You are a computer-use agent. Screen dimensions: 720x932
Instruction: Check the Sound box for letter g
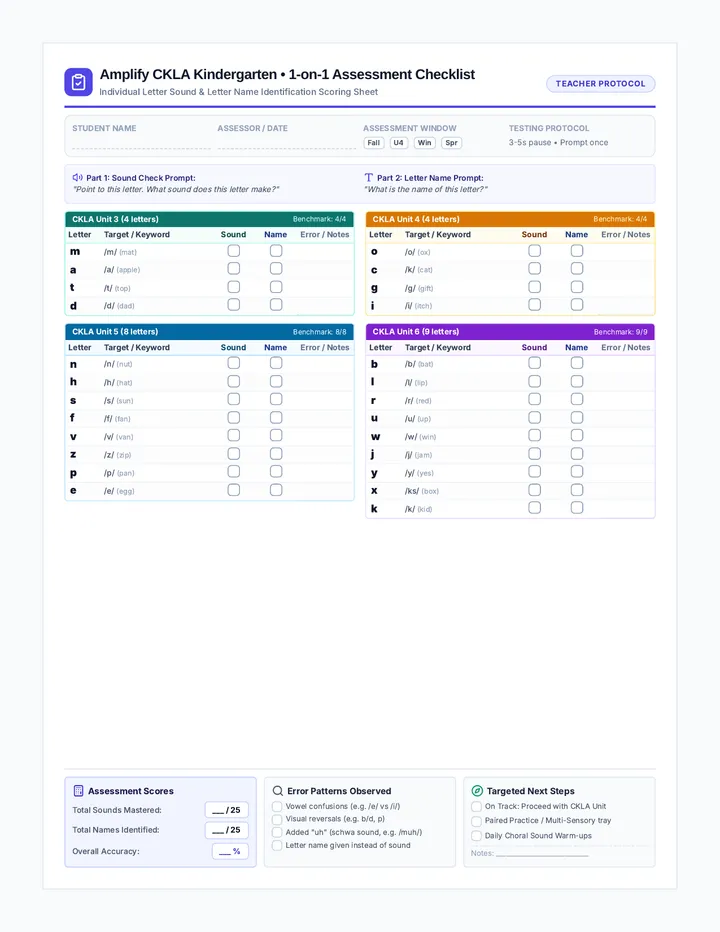(x=535, y=287)
